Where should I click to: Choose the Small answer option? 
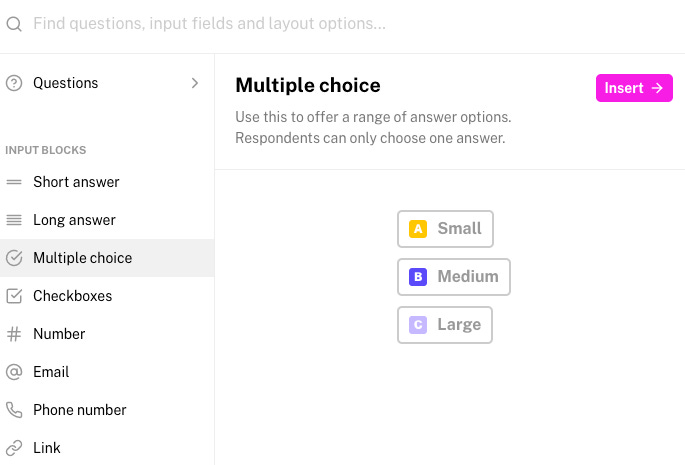click(445, 229)
